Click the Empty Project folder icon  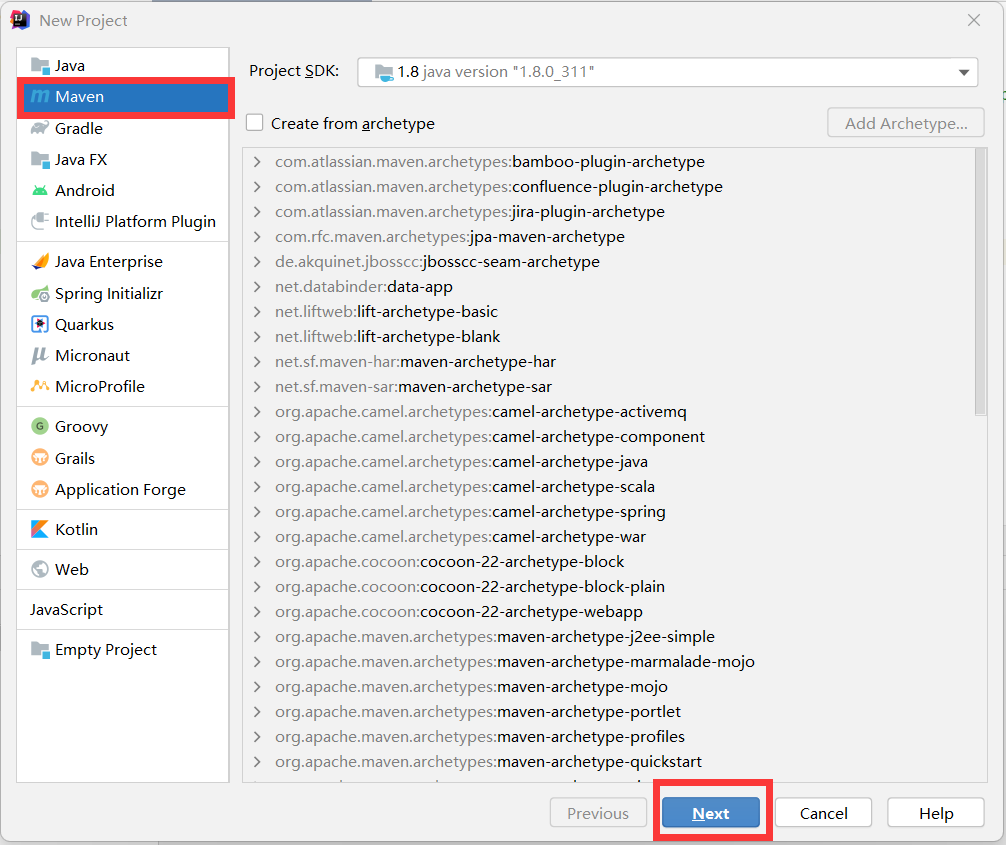(40, 649)
